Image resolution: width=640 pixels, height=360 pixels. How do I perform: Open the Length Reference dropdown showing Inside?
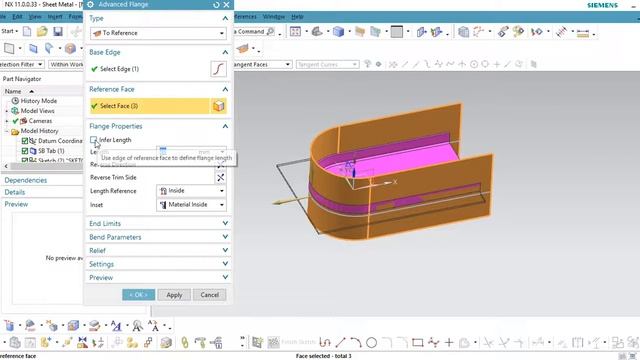point(191,191)
